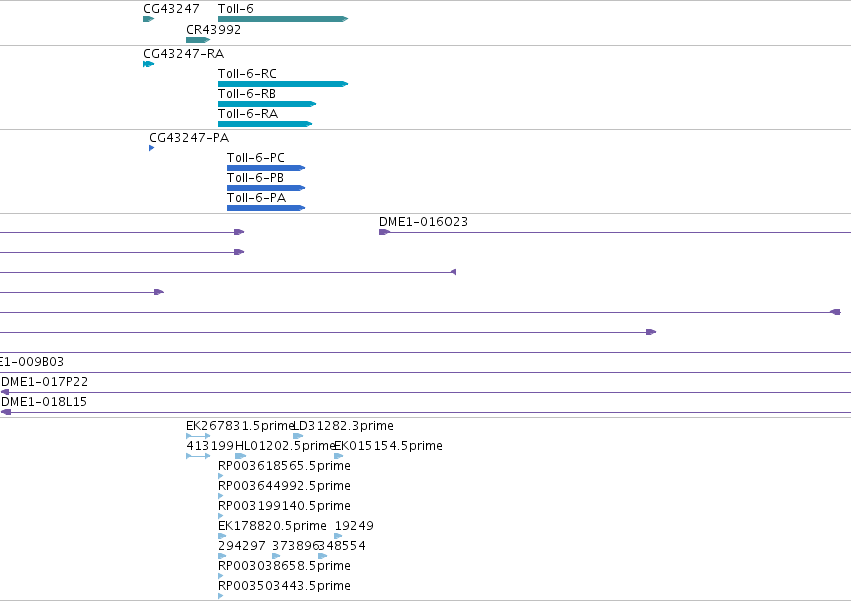Click the CG43247-PA protein label

point(189,138)
